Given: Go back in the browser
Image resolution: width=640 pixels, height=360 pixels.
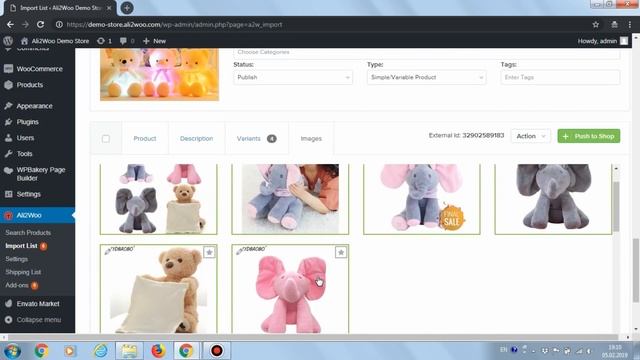Looking at the screenshot, I should 10,24.
